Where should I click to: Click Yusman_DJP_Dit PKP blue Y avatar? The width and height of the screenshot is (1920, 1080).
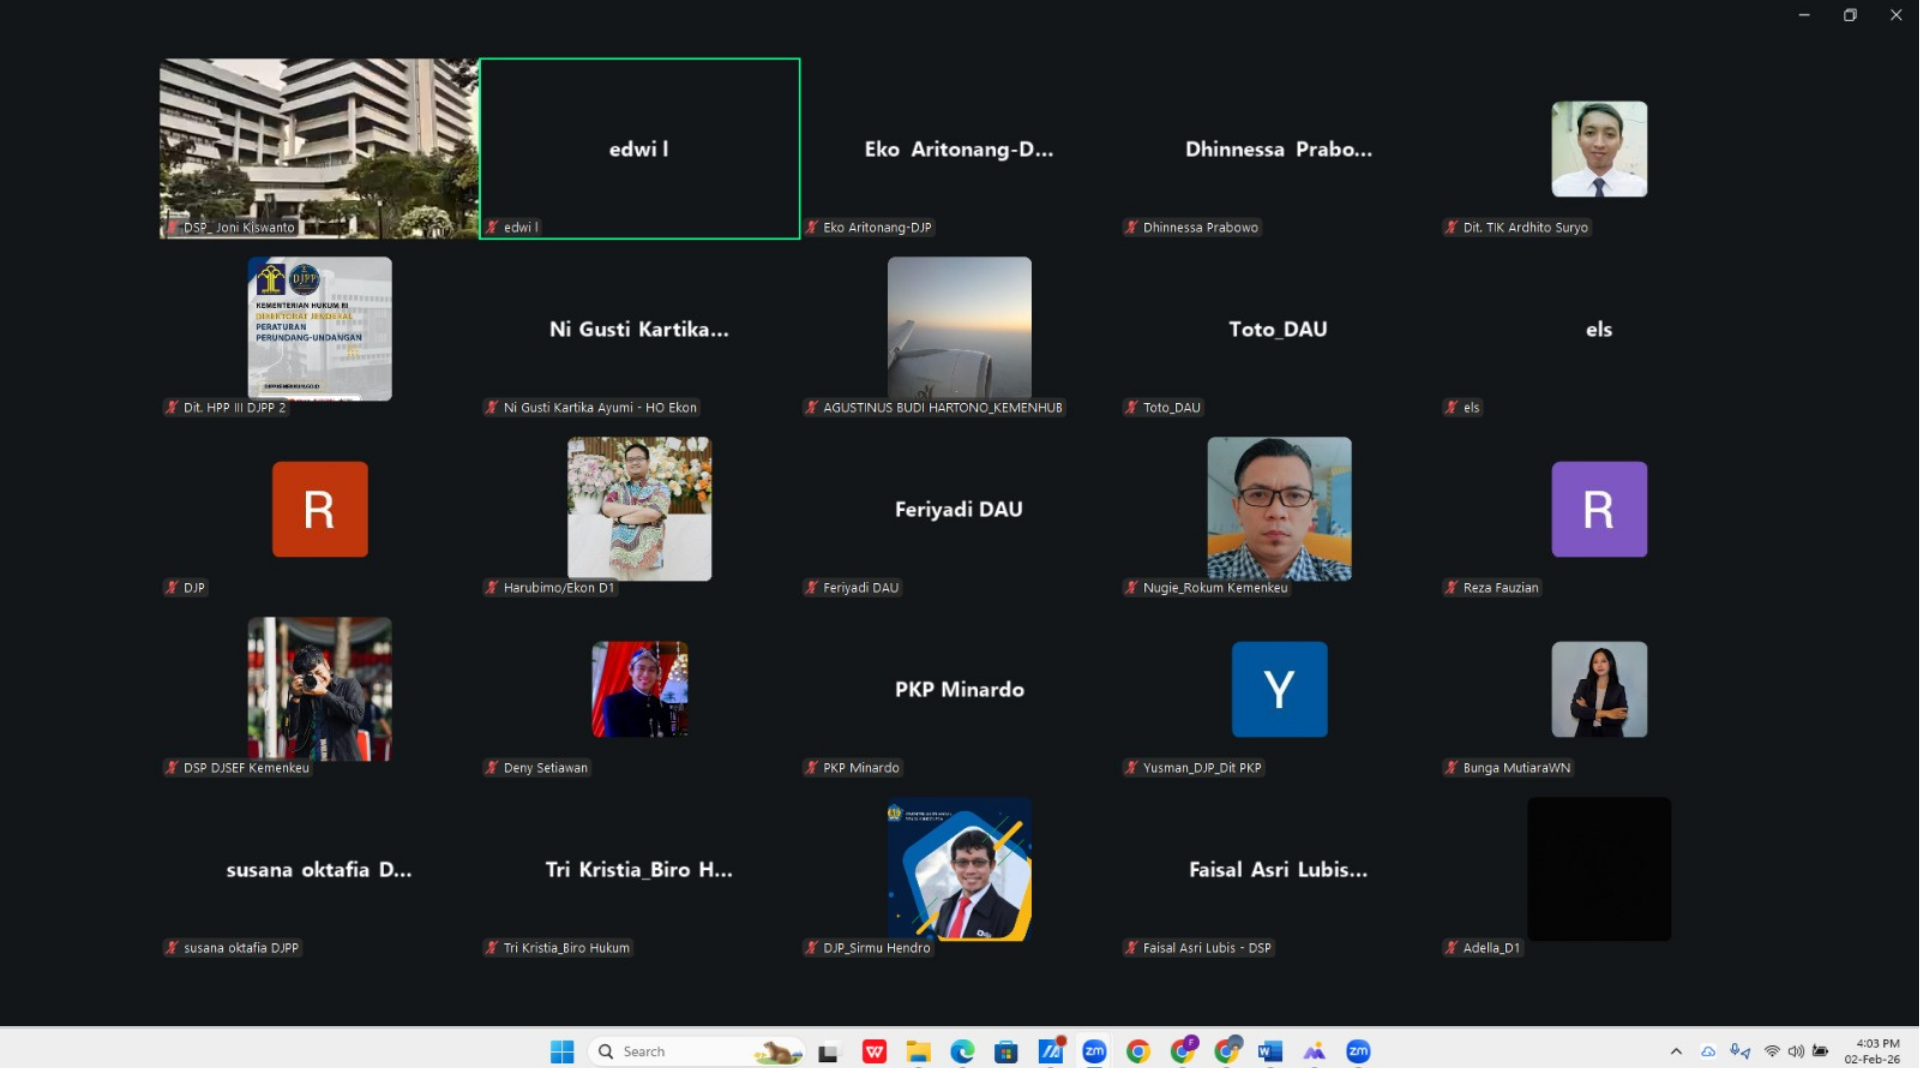point(1279,689)
